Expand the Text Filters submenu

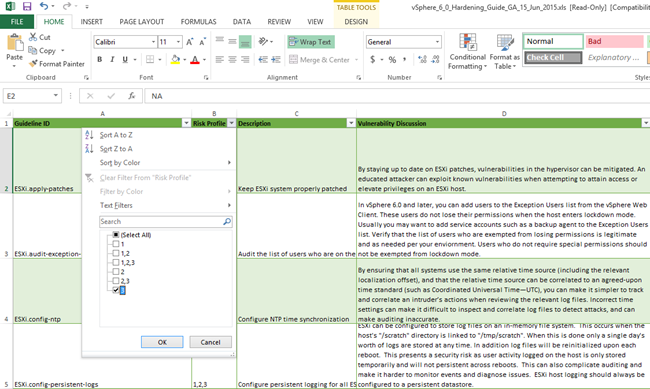(158, 205)
